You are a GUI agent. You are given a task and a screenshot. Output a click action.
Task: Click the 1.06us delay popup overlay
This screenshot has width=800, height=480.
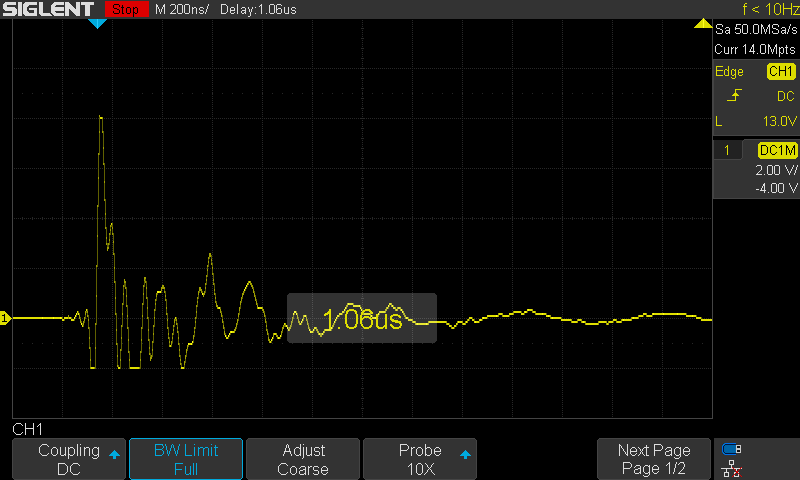pos(362,318)
